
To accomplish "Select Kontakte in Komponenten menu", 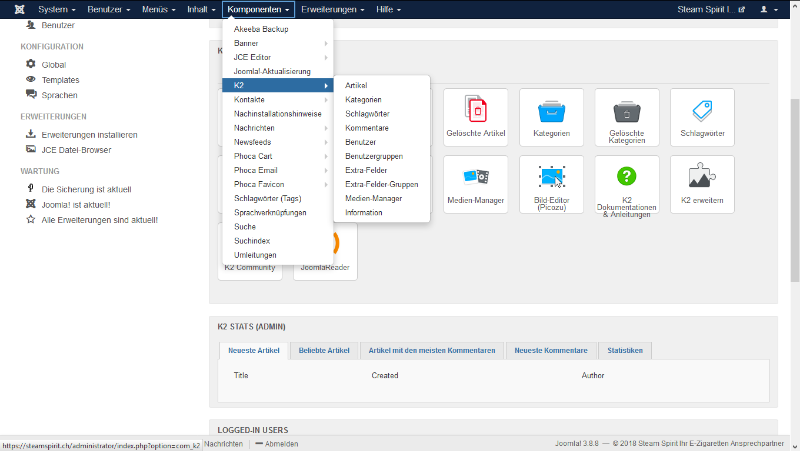I will coord(278,99).
